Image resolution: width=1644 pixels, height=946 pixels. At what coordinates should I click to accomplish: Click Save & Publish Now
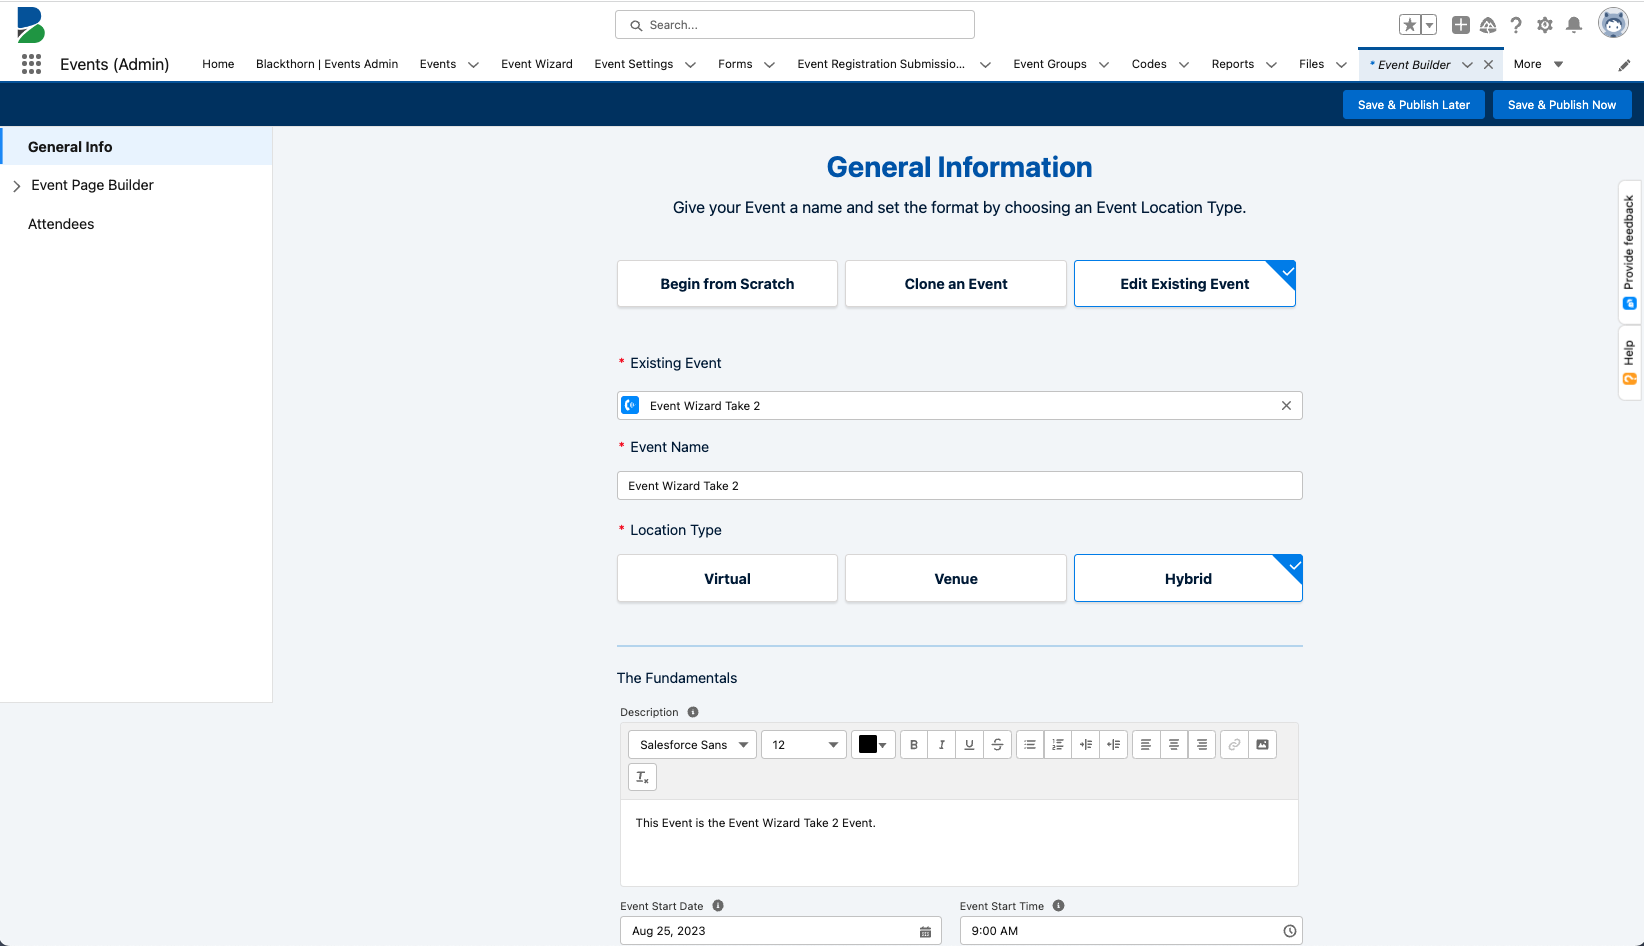pyautogui.click(x=1562, y=105)
